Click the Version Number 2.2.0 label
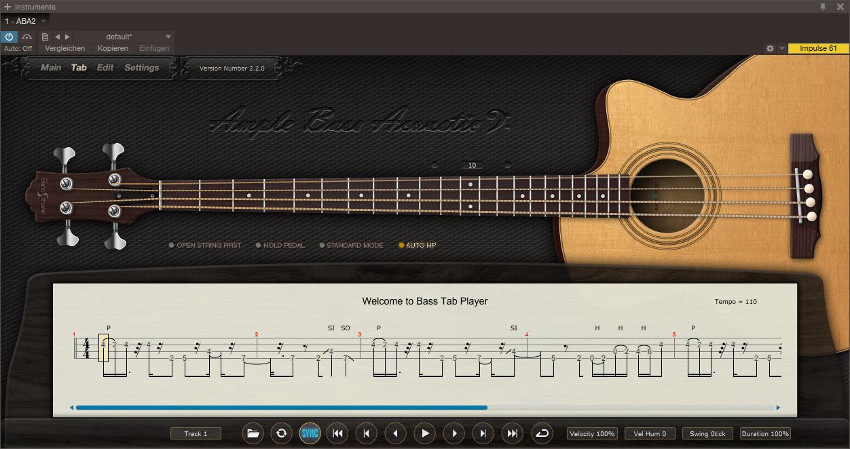850x449 pixels. [x=231, y=68]
